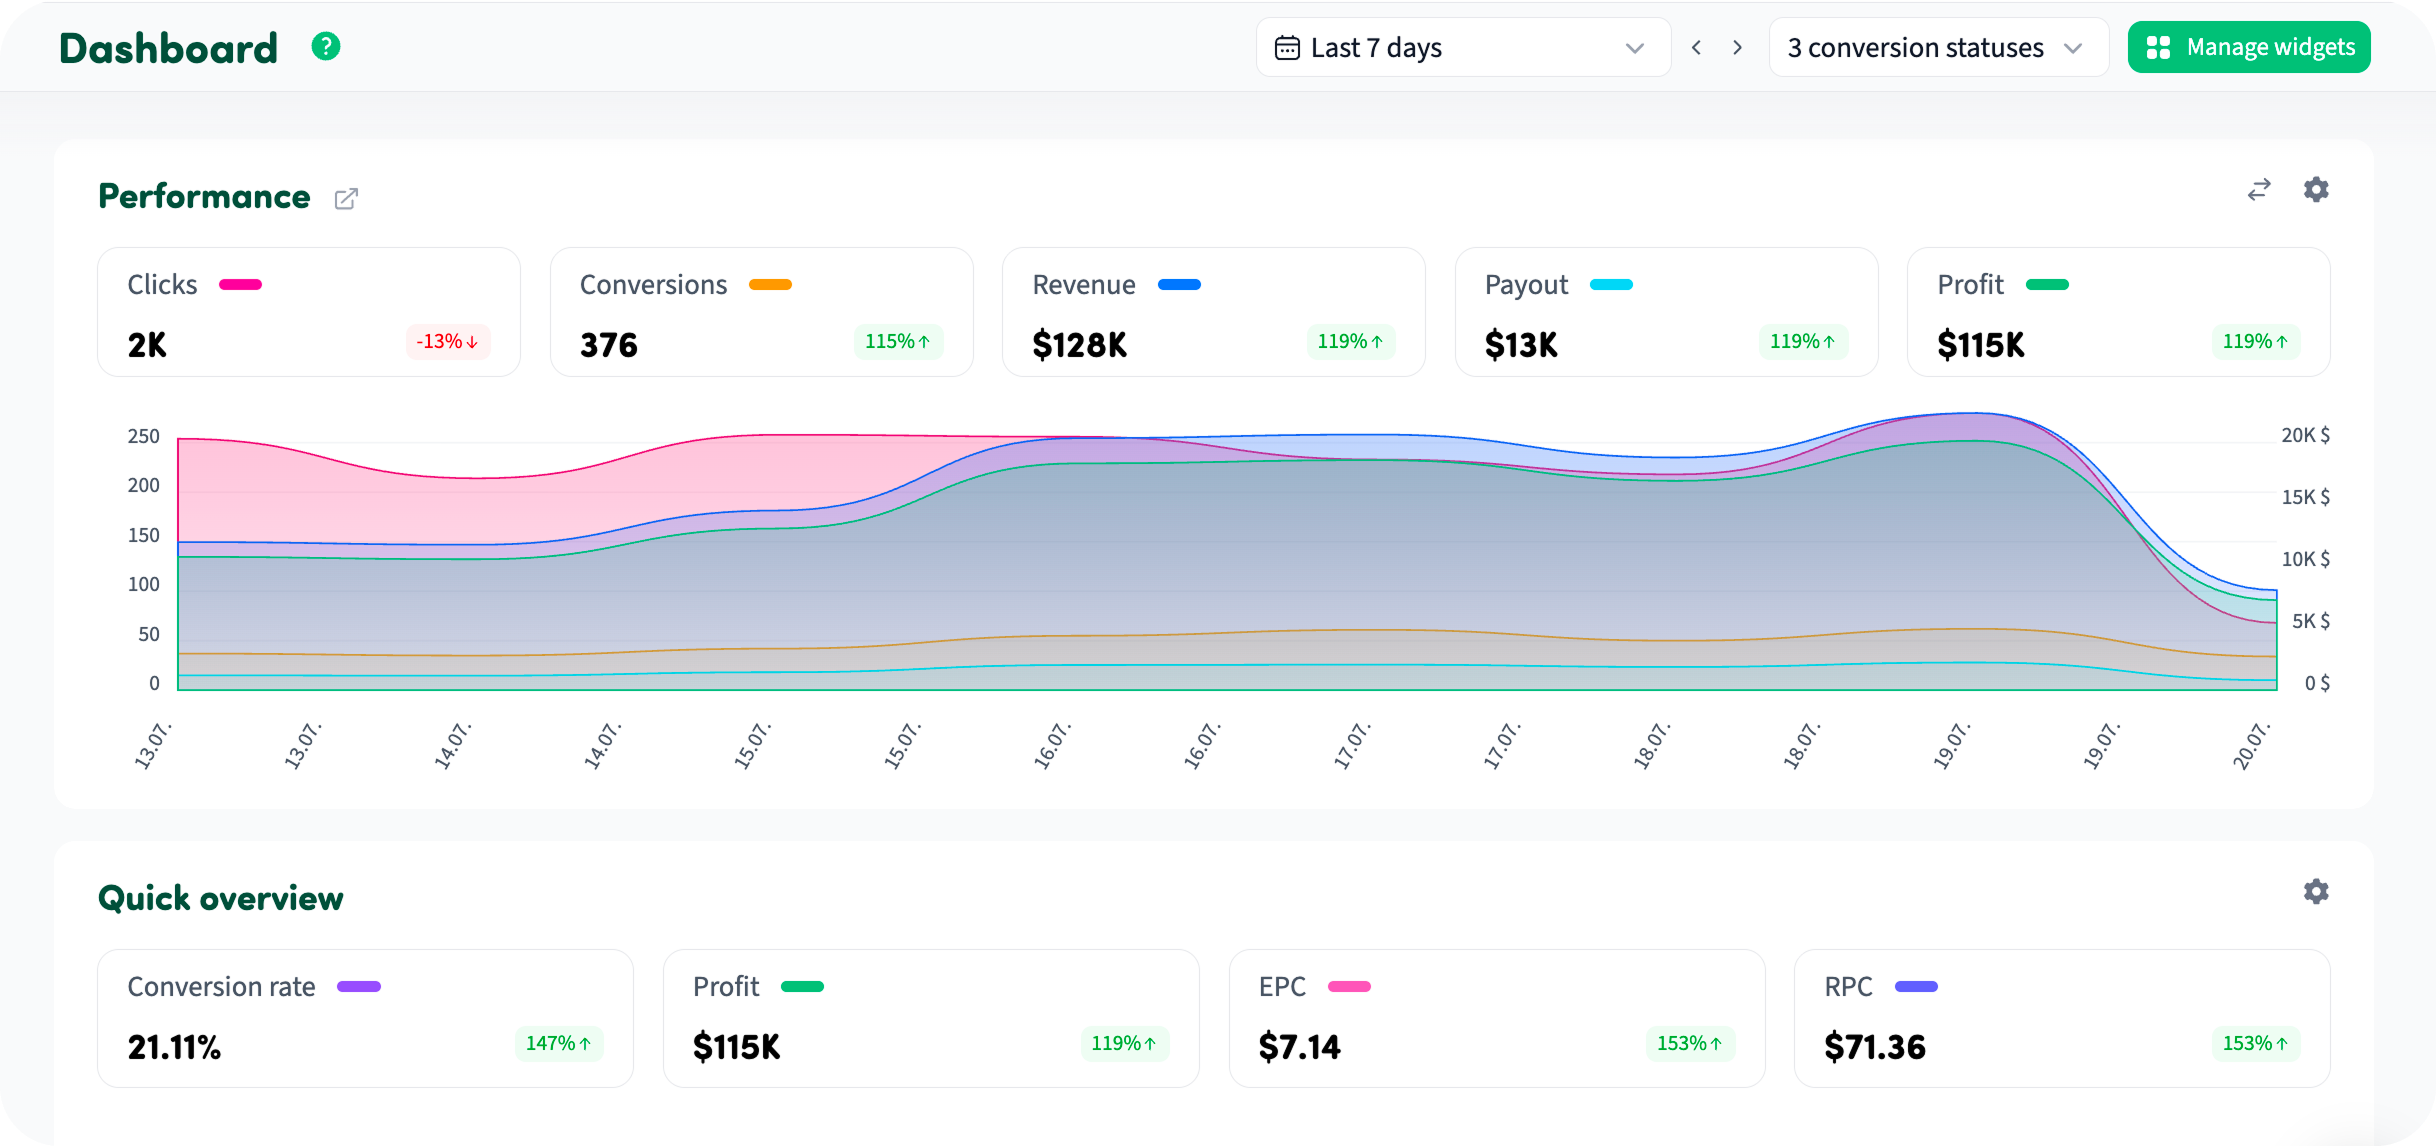Toggle the Payout metric card
The width and height of the screenshot is (2436, 1146).
tap(1667, 312)
